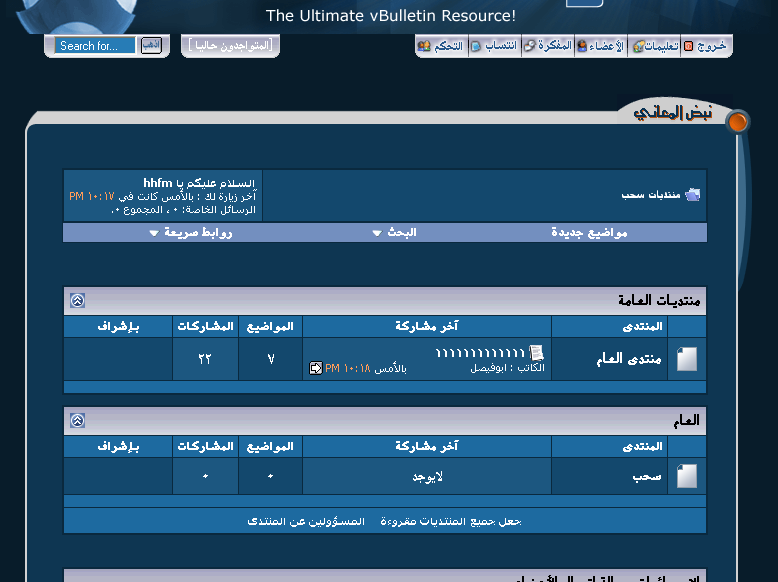Click the orange round button near نبض المعاني

point(737,122)
